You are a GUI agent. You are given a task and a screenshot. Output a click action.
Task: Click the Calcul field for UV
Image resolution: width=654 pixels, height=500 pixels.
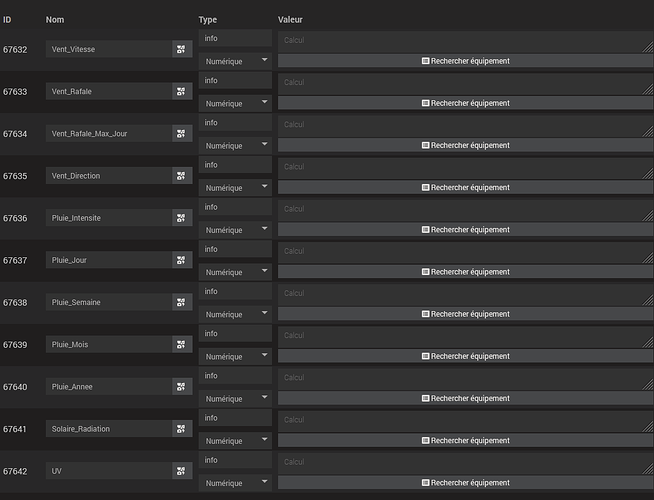[465, 463]
